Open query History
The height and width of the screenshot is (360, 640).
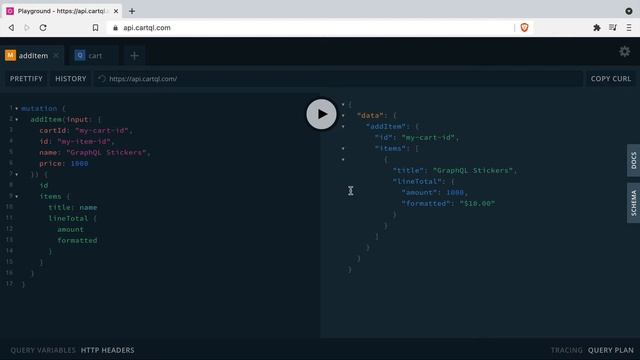click(x=71, y=79)
